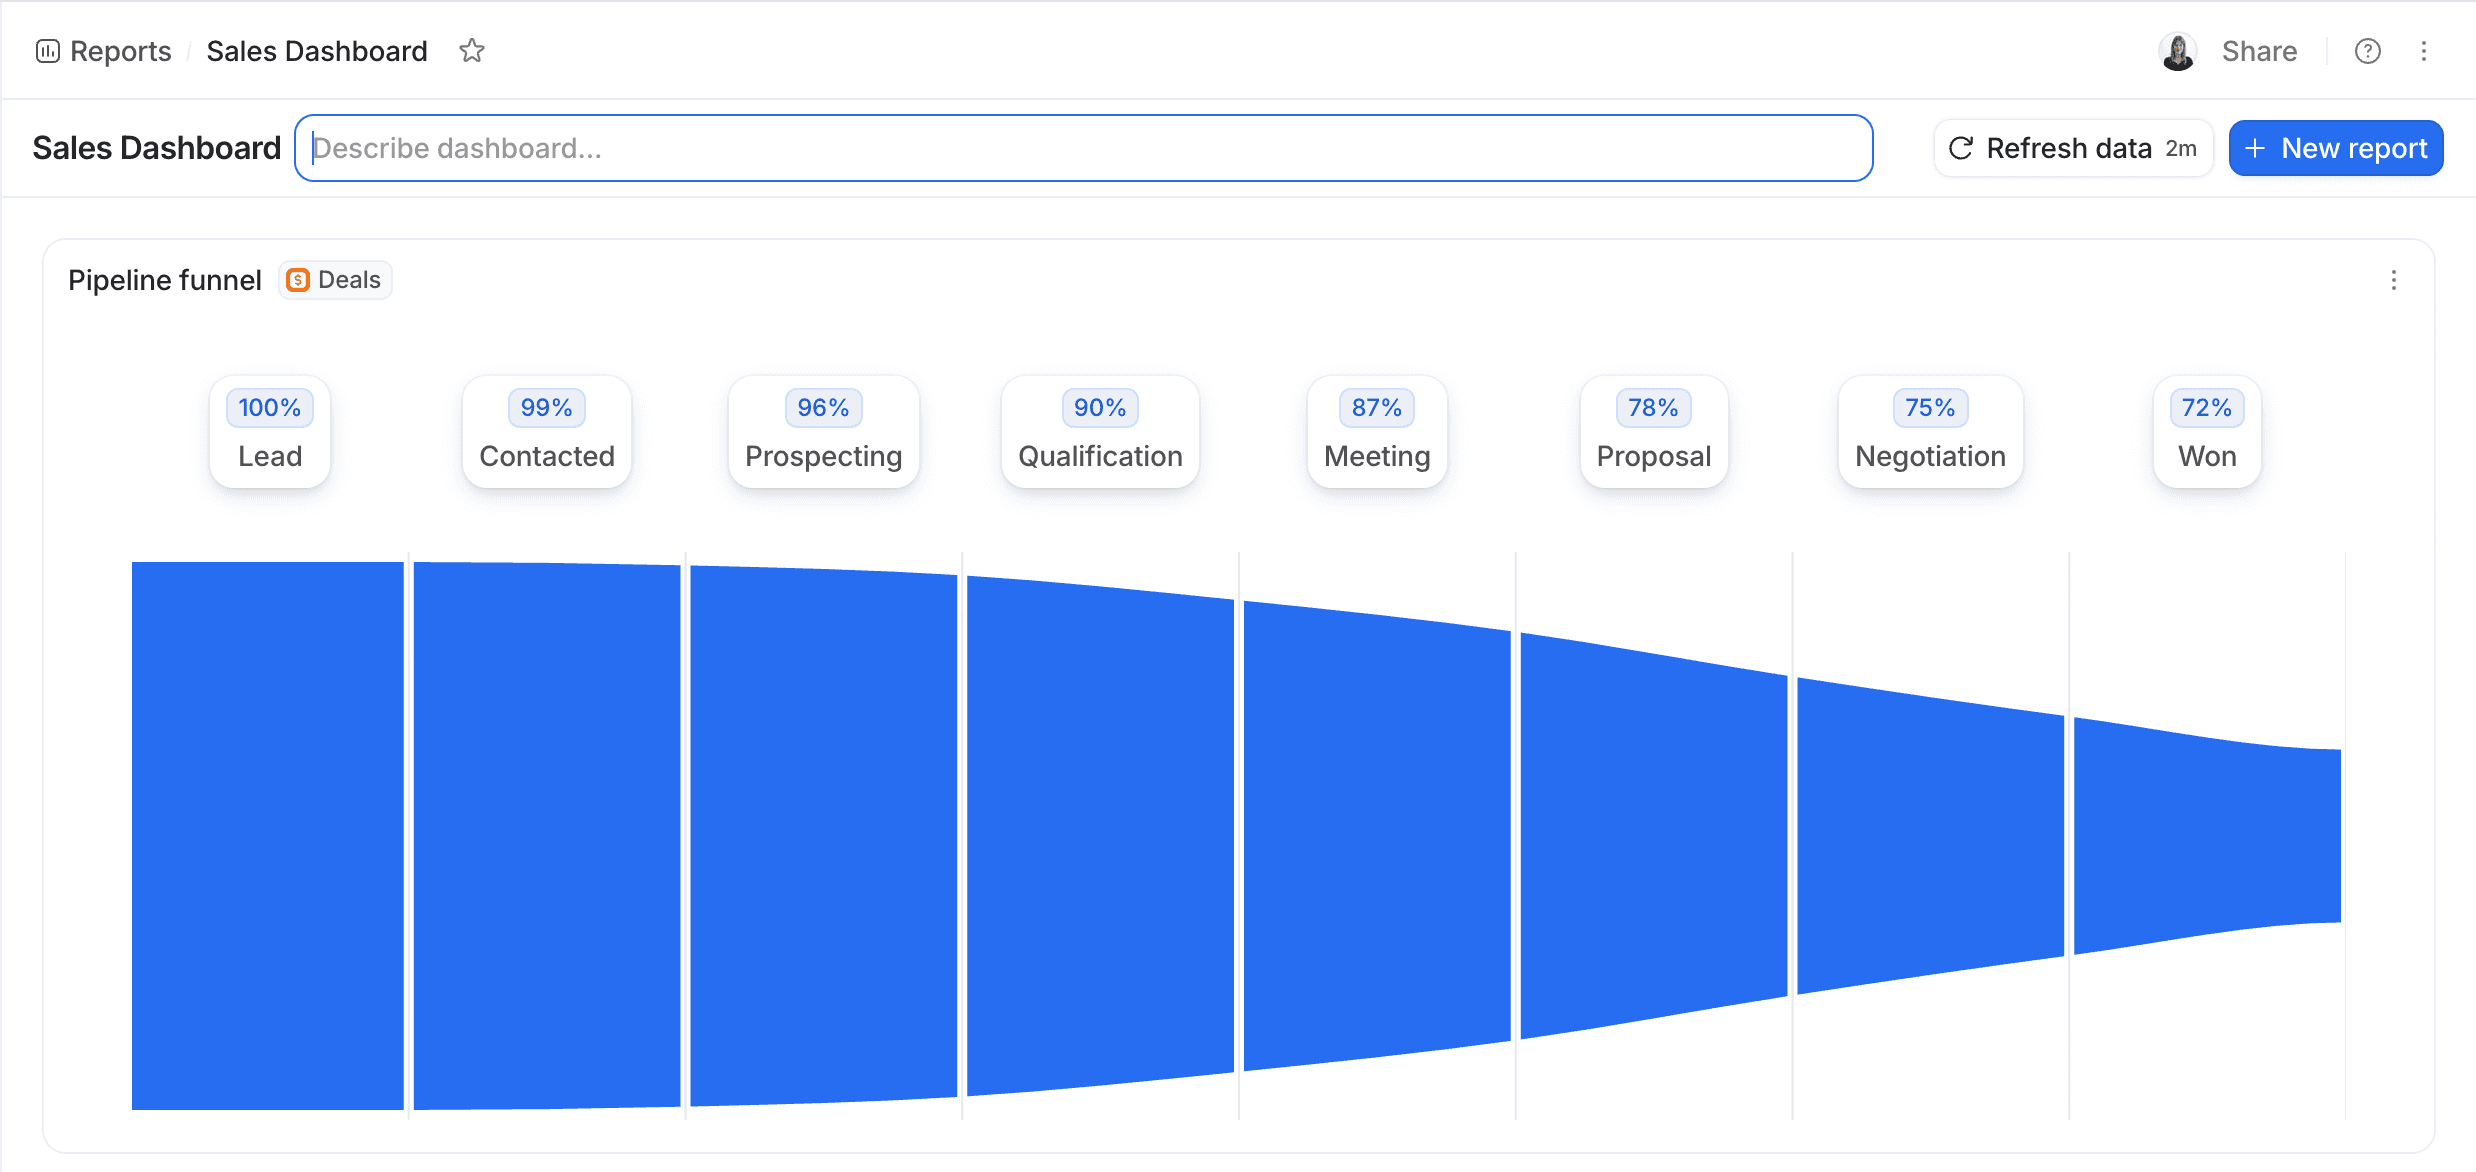Select the 100% badge above Lead
The height and width of the screenshot is (1172, 2476).
(x=269, y=407)
